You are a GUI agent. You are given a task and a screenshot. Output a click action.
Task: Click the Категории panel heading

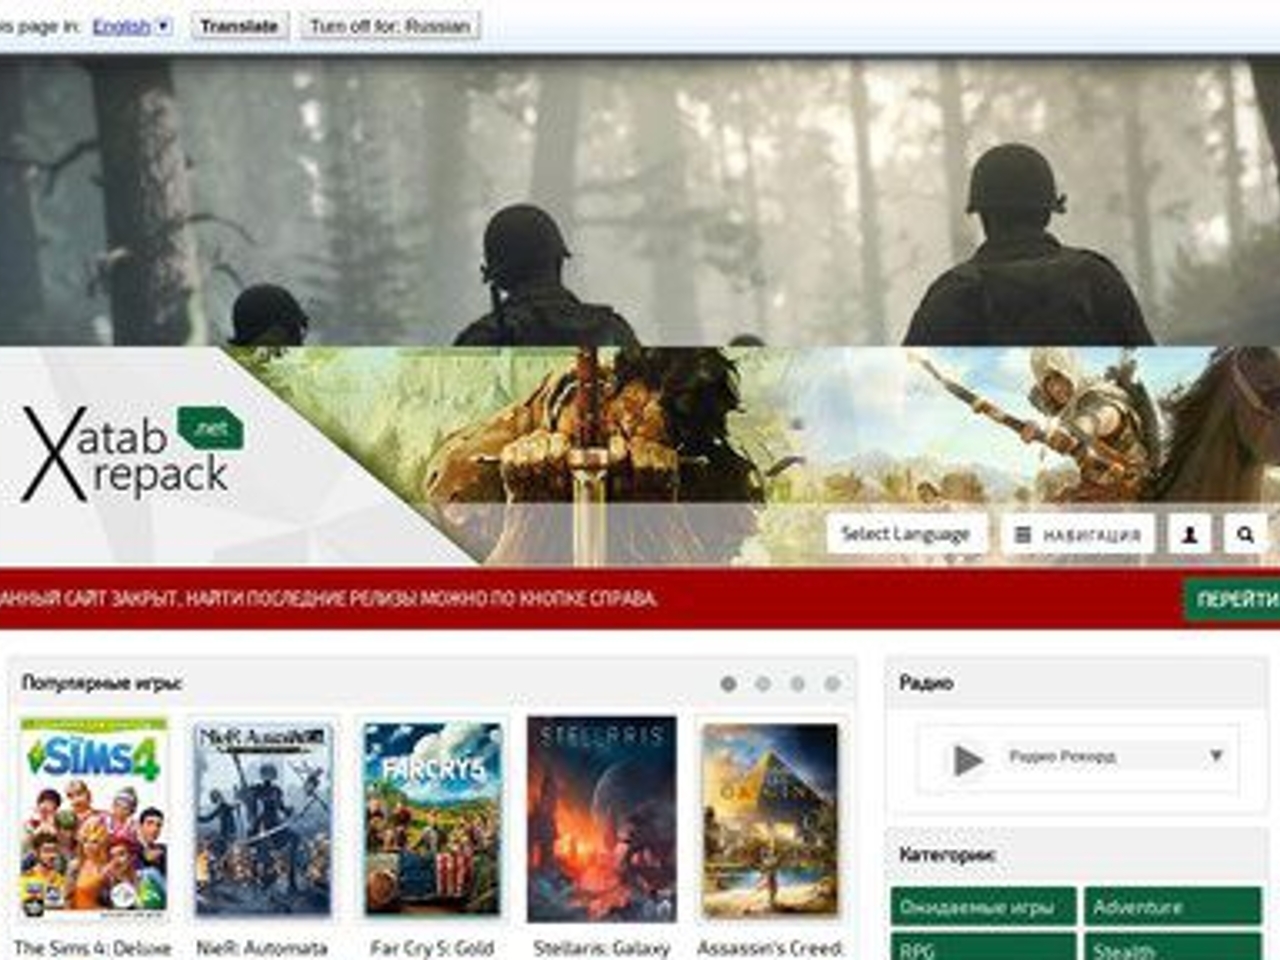(947, 855)
